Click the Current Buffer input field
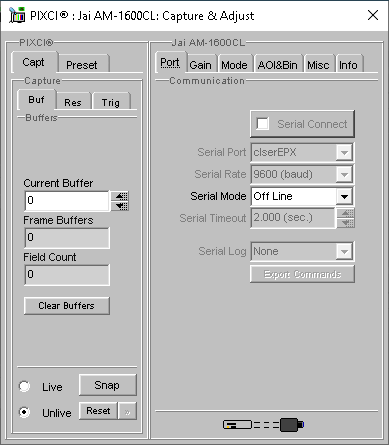Viewport: 389px width, 445px height. point(67,201)
